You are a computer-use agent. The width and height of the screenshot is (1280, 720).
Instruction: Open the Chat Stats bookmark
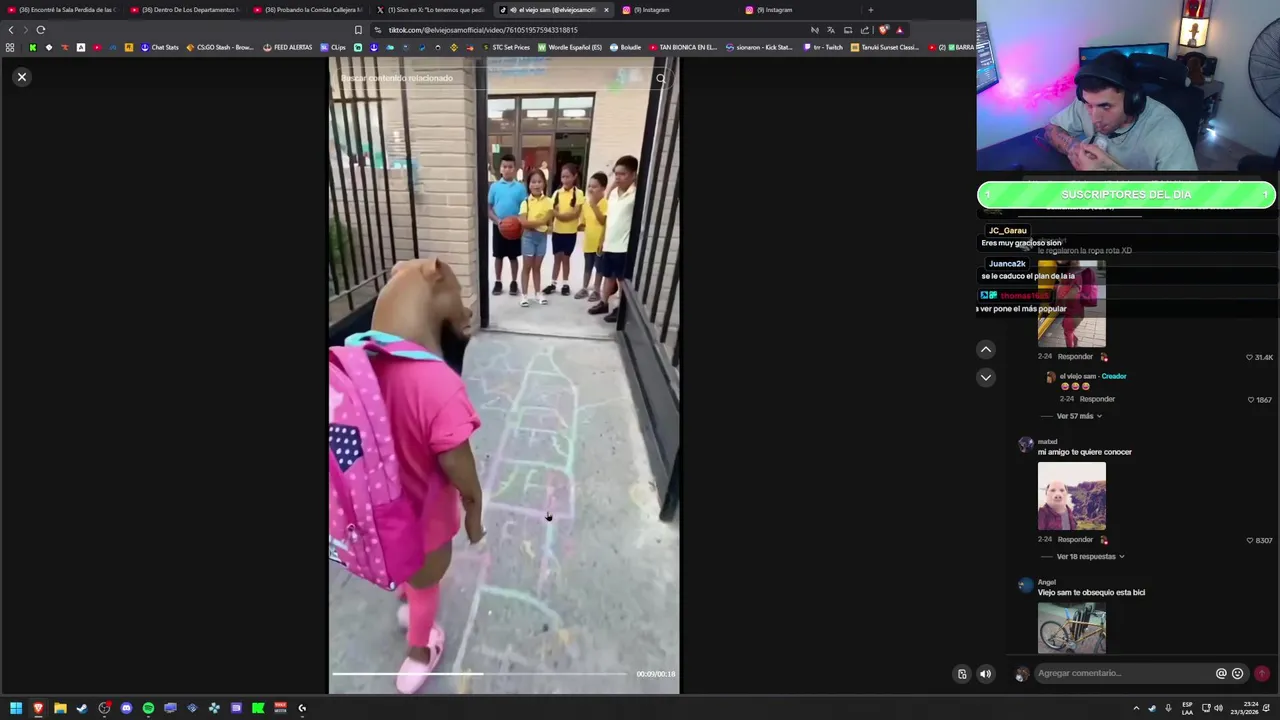(x=159, y=47)
